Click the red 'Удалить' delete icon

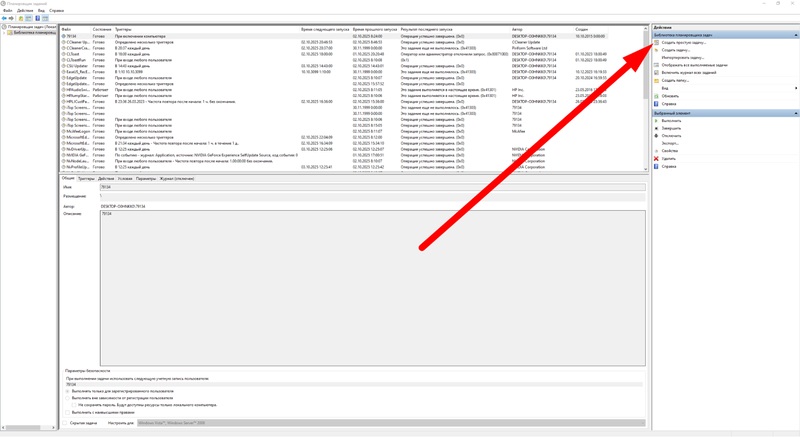click(656, 158)
